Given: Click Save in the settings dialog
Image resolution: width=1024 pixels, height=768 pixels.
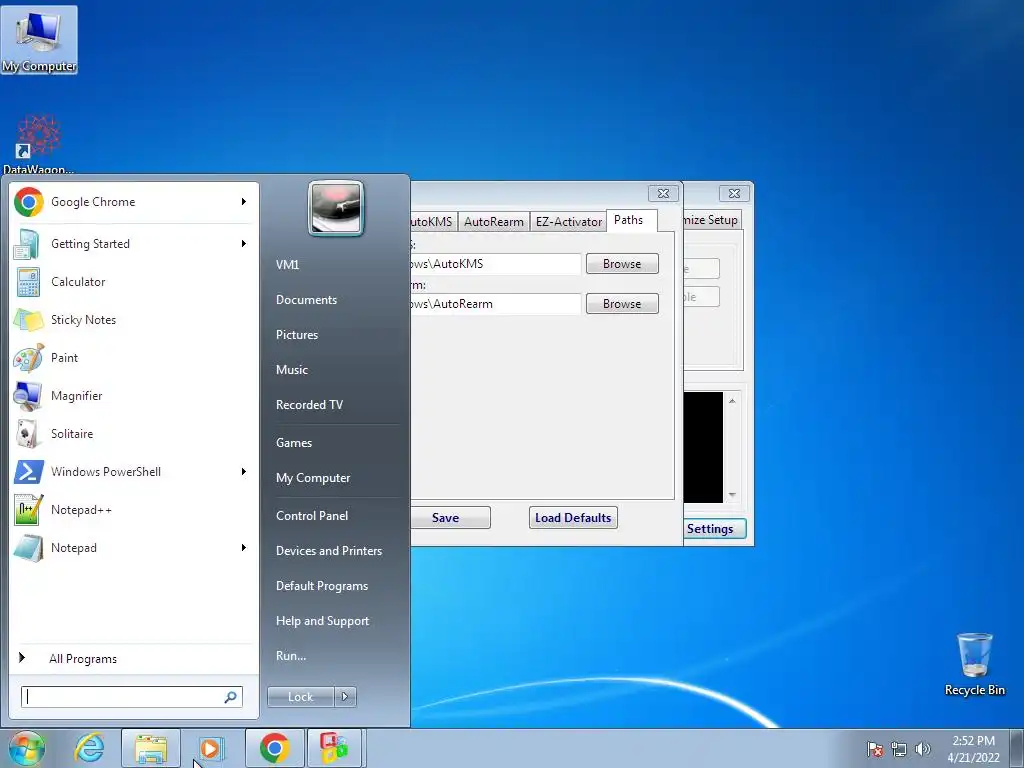Looking at the screenshot, I should [x=450, y=518].
